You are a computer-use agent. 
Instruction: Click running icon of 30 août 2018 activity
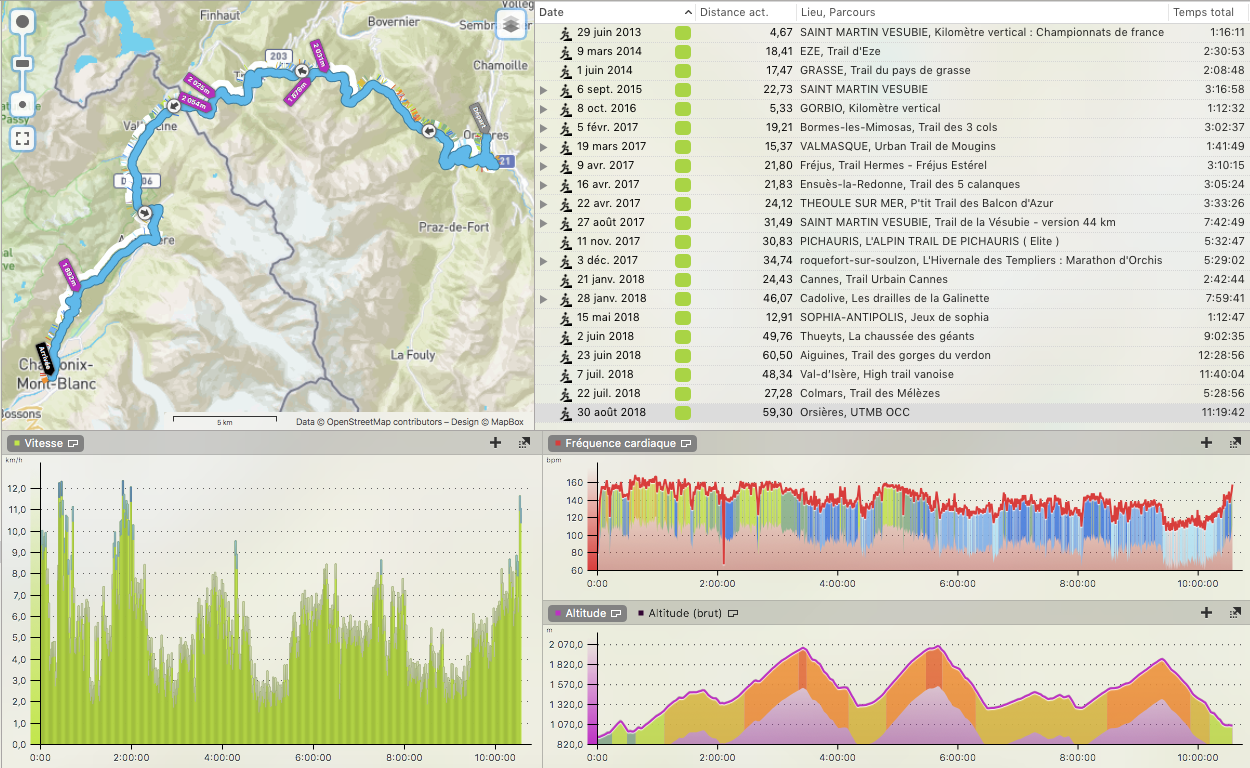tap(565, 412)
